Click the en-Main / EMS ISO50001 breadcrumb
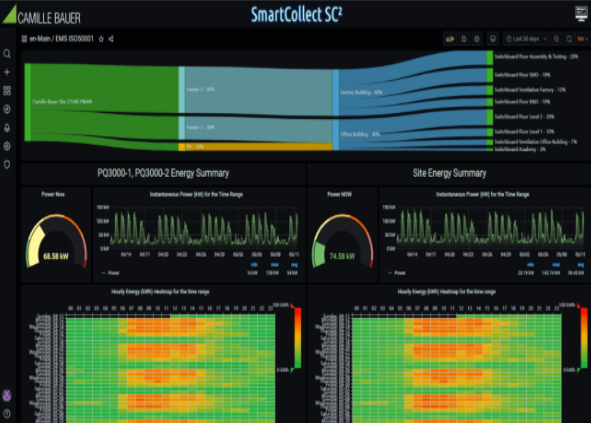 tap(61, 39)
